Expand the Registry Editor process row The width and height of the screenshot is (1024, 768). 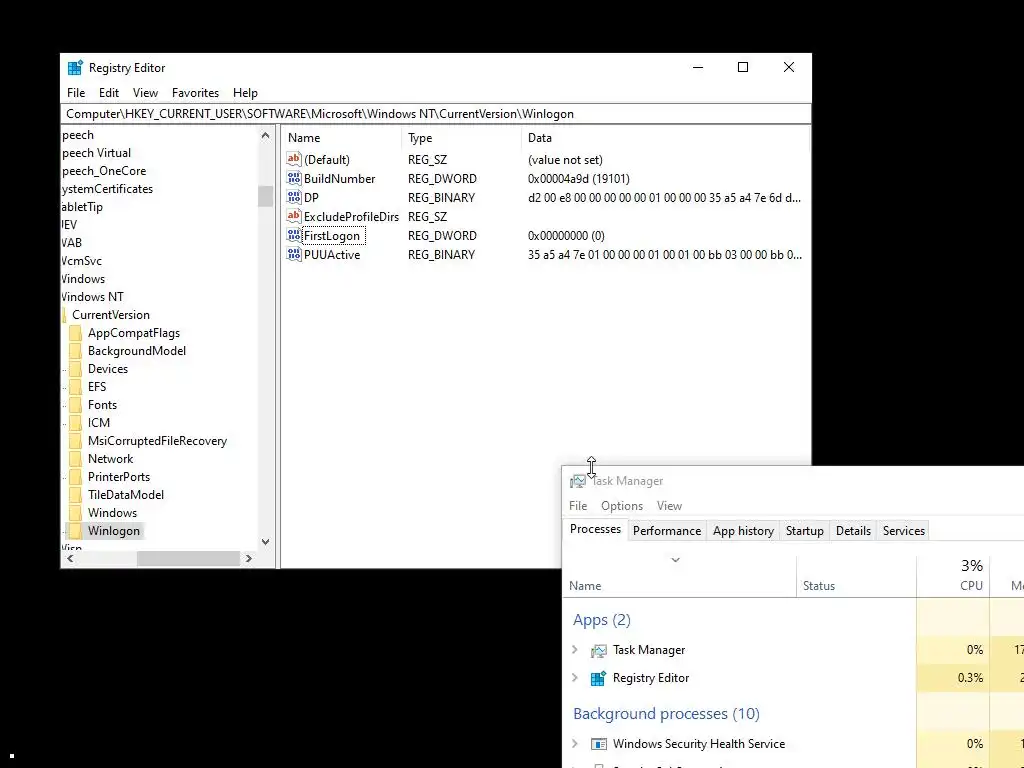point(575,678)
